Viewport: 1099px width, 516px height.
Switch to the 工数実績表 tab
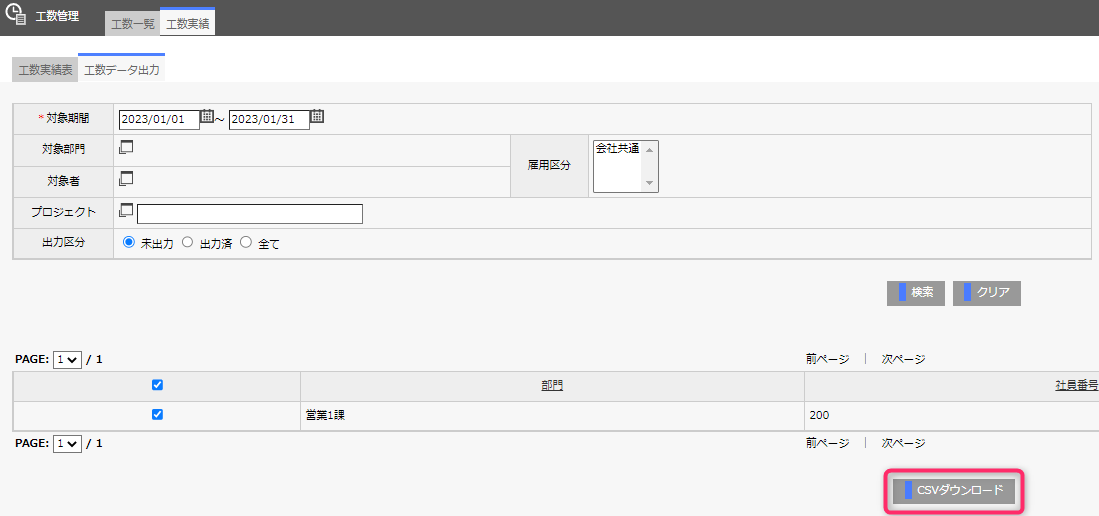tap(46, 70)
